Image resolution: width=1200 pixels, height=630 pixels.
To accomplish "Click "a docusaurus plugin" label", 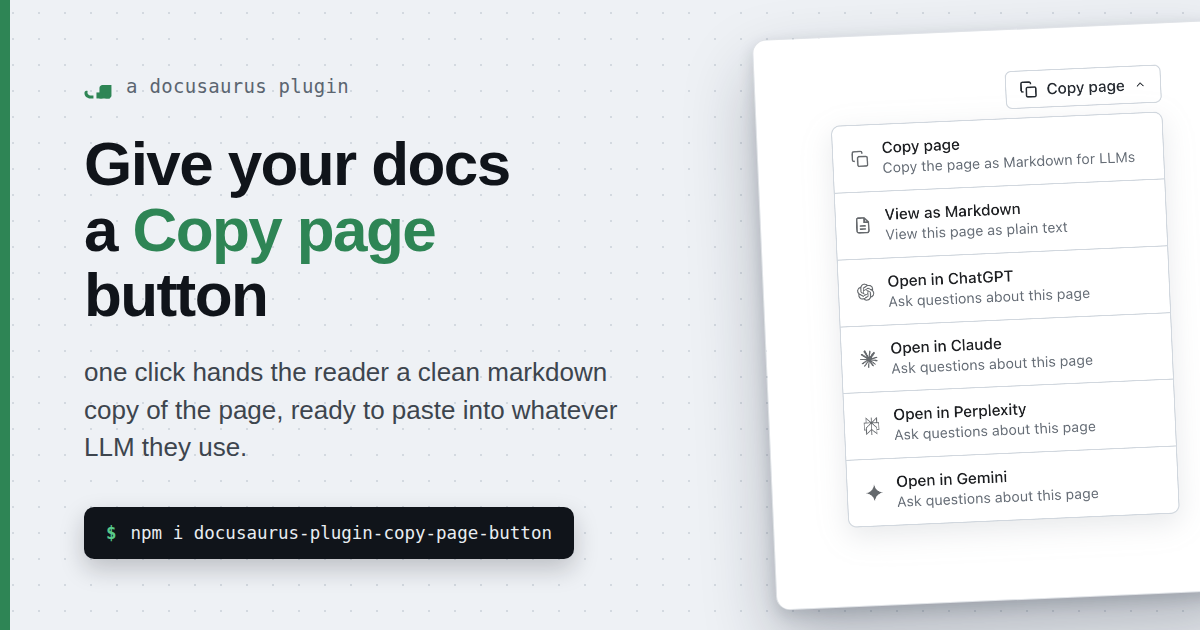I will coord(238,86).
